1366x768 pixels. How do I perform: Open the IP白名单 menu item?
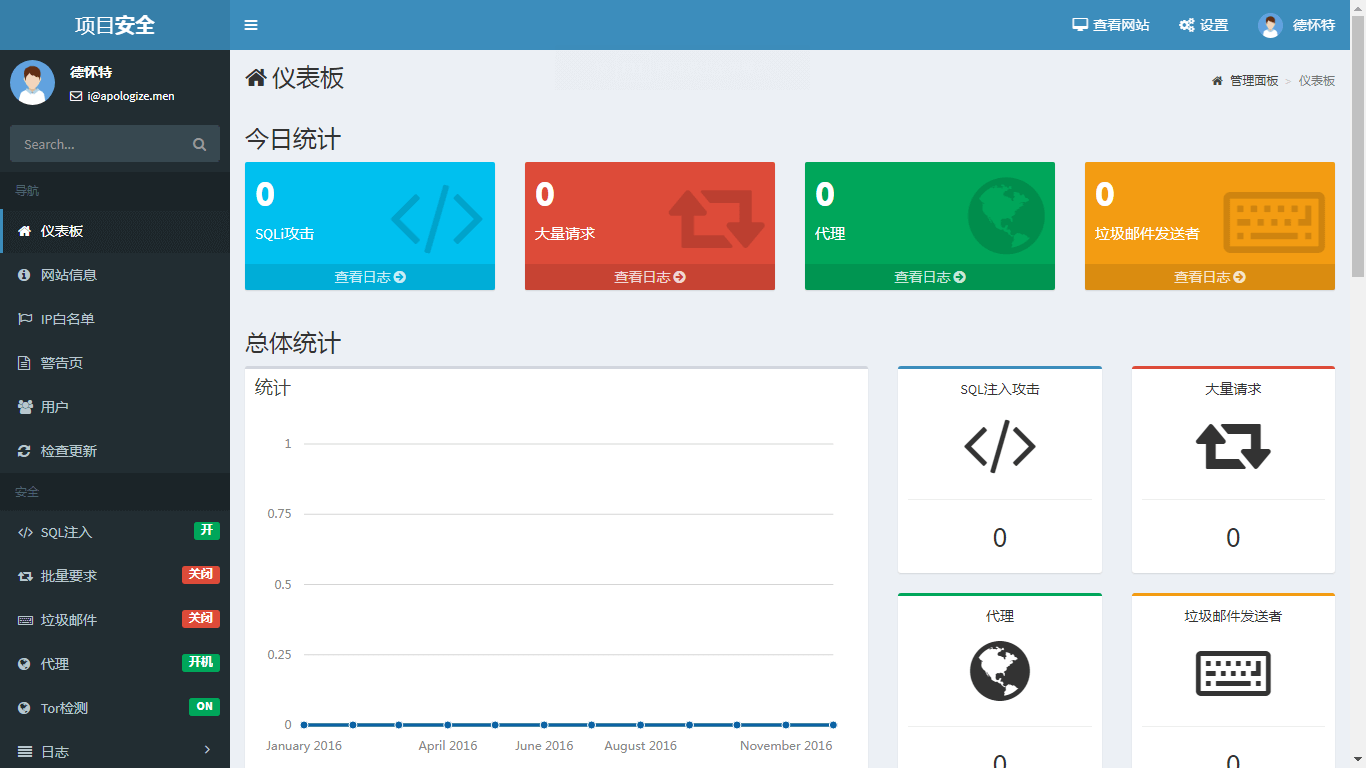click(115, 319)
